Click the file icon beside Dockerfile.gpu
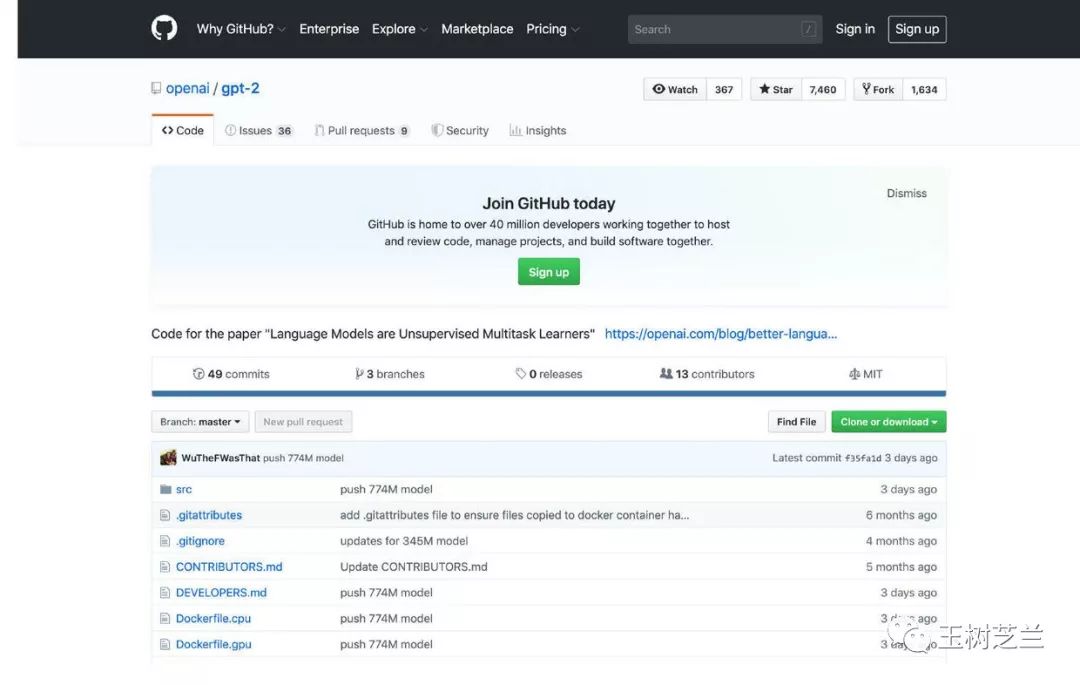The height and width of the screenshot is (685, 1080). pos(165,644)
